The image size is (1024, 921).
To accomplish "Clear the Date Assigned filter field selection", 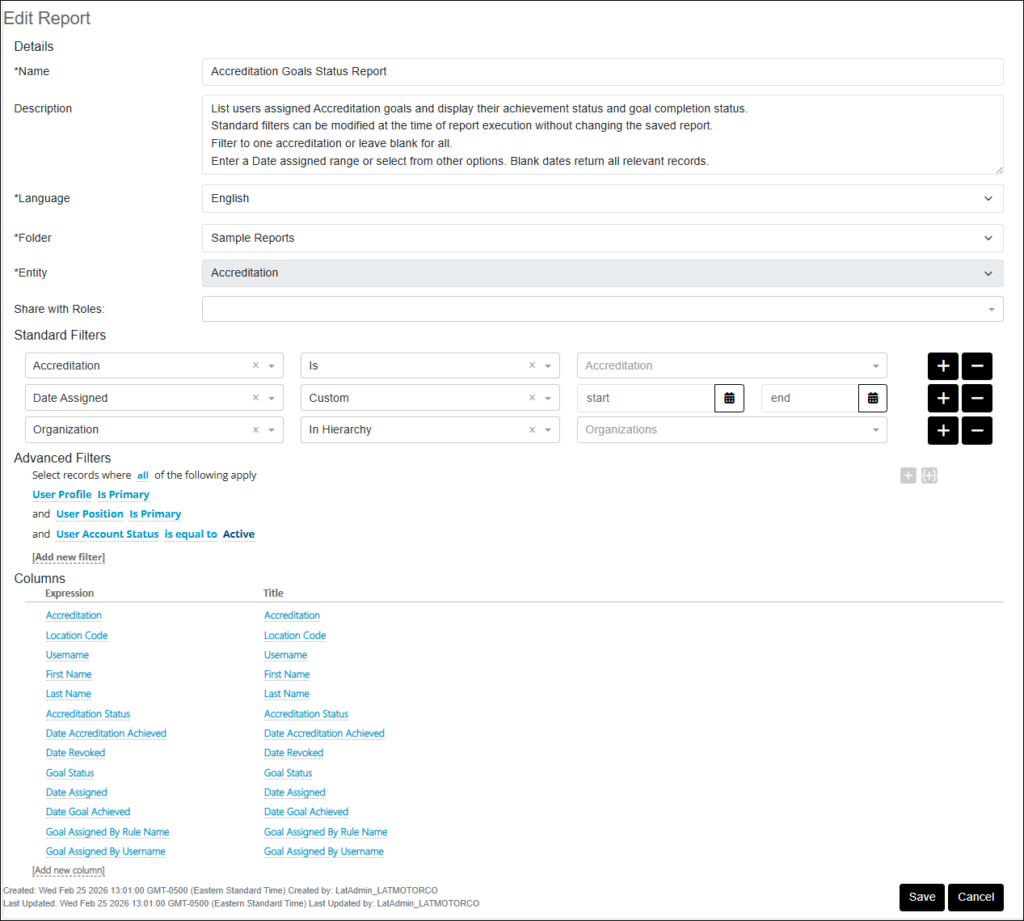I will (255, 398).
